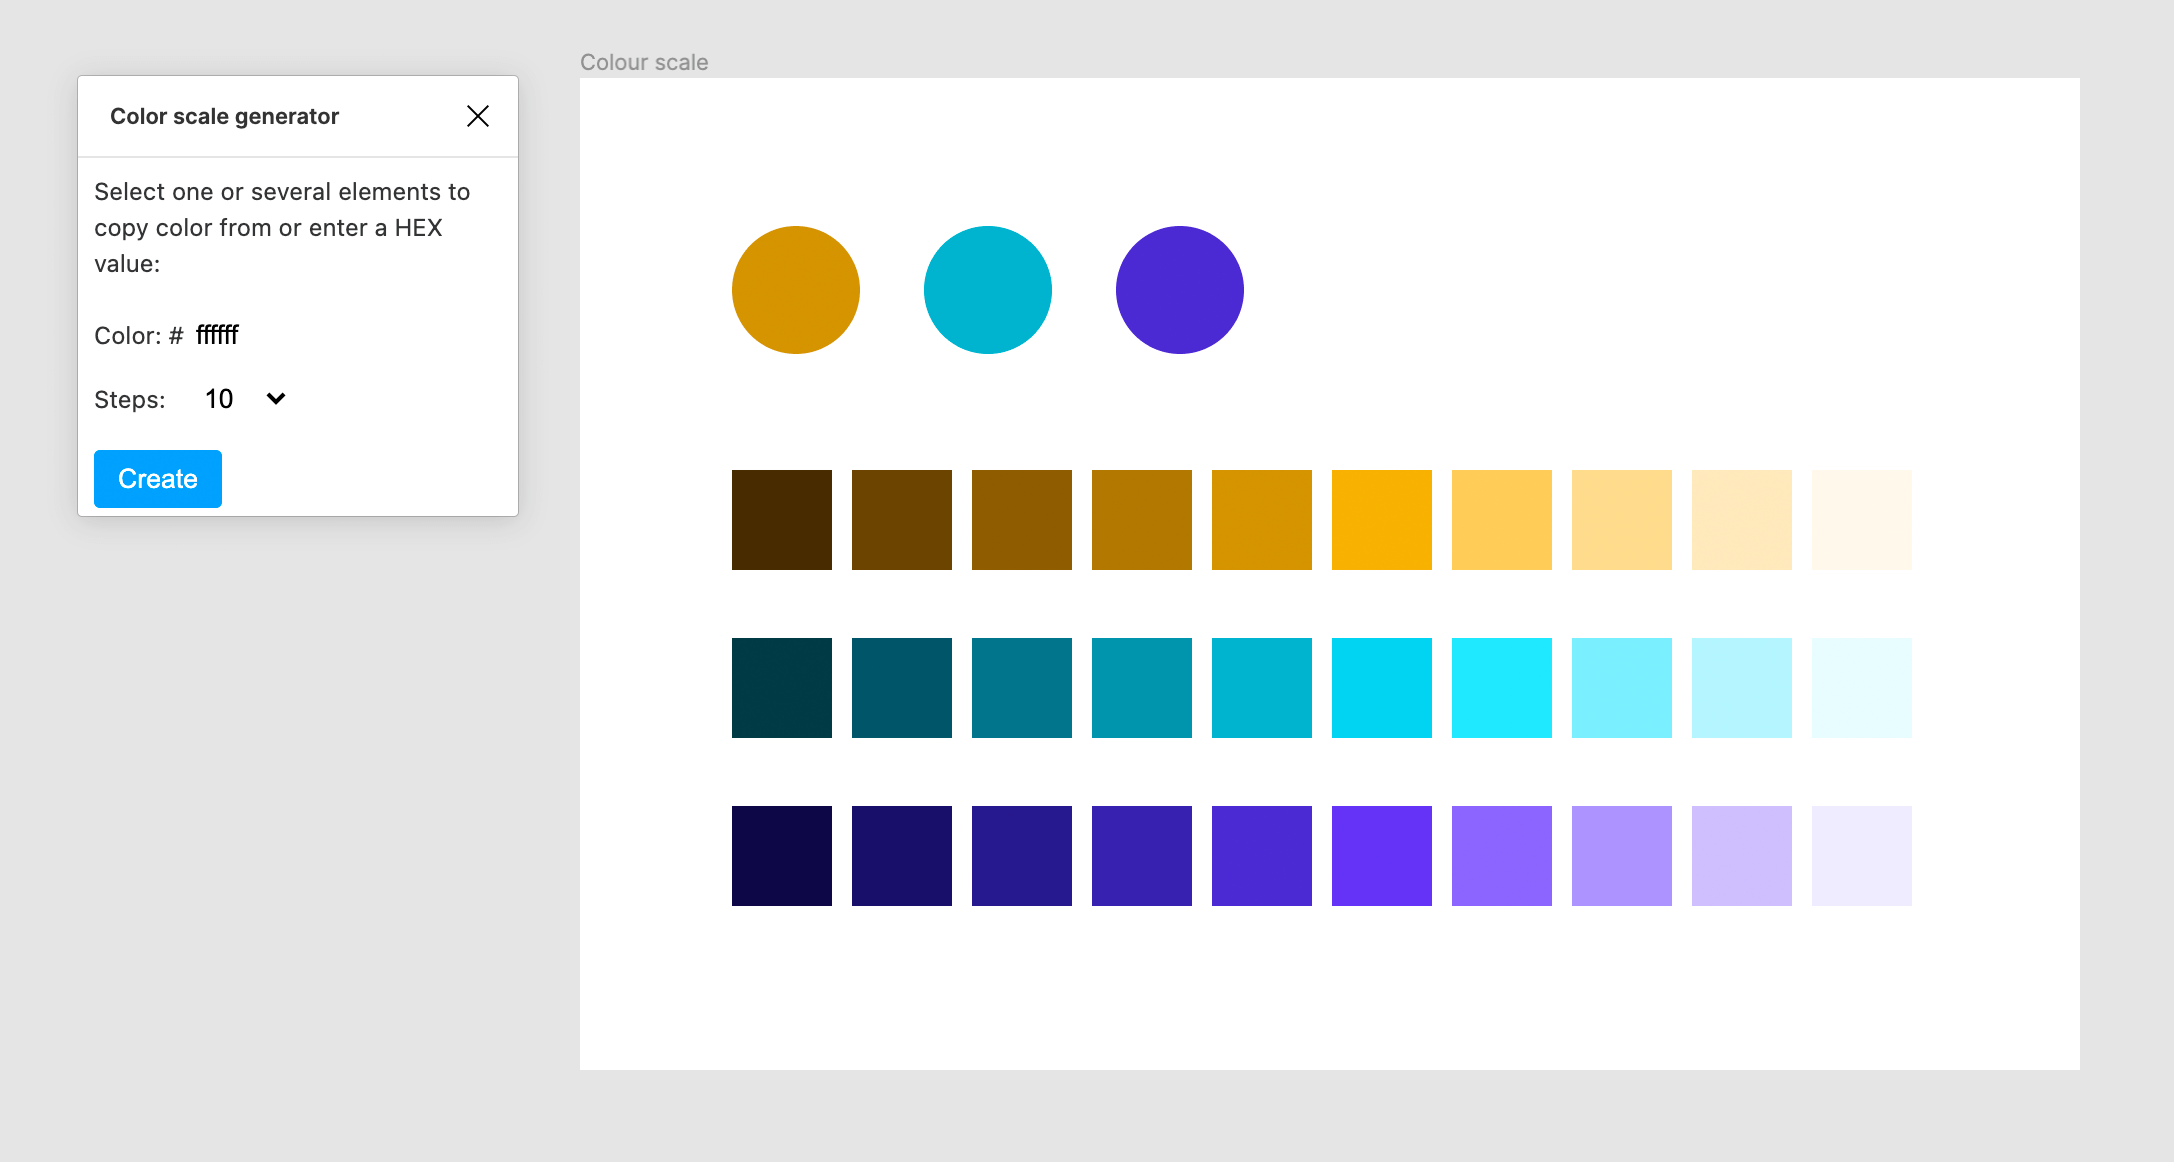Select the purple circle
Screen dimensions: 2174x1162
(1180, 290)
